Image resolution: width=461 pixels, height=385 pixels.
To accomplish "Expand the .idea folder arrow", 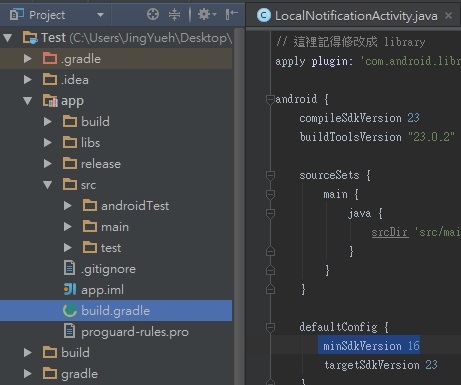I will 28,80.
